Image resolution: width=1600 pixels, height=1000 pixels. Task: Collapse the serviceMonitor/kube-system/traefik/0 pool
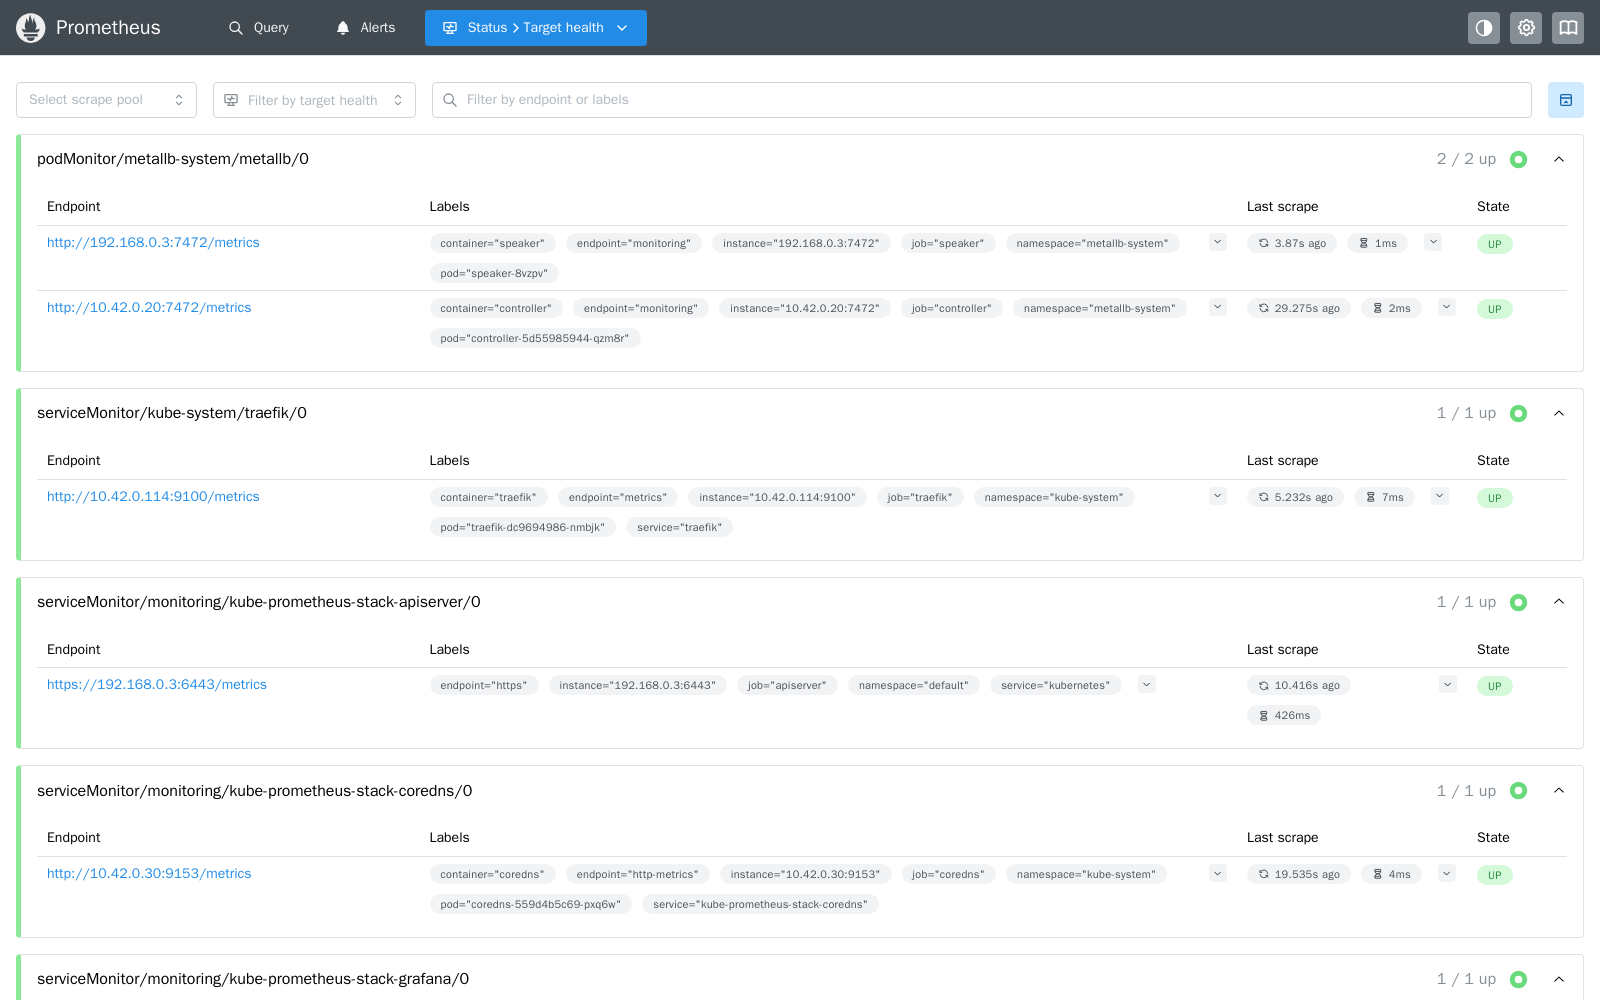click(x=1559, y=413)
